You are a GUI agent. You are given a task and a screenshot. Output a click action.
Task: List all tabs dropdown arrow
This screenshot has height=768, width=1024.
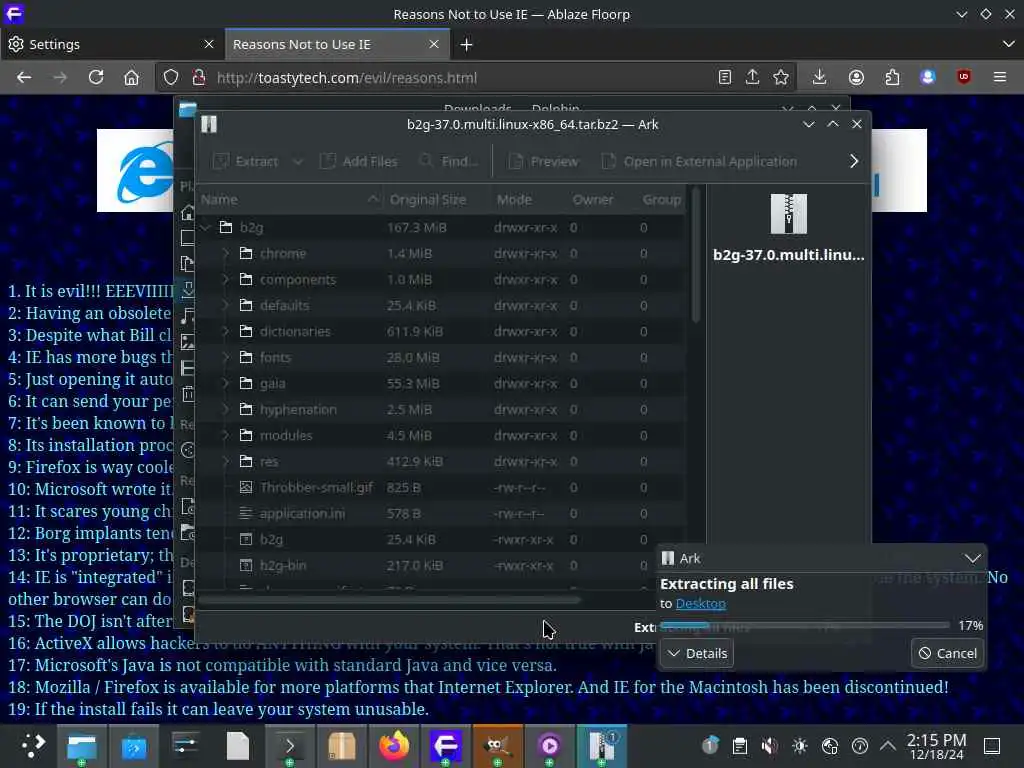click(1008, 44)
